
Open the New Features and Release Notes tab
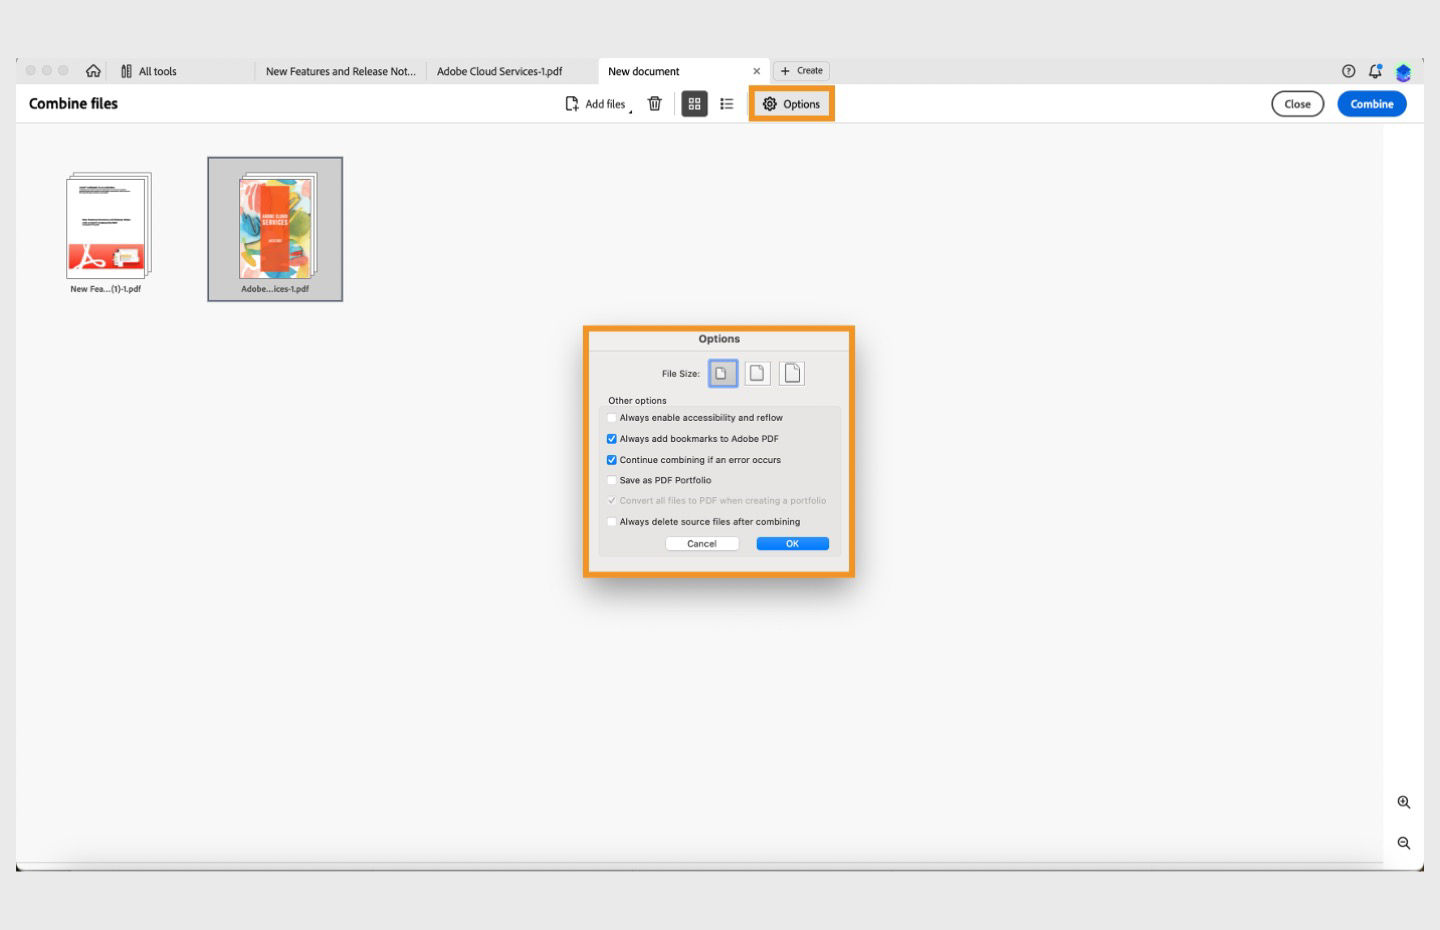341,71
